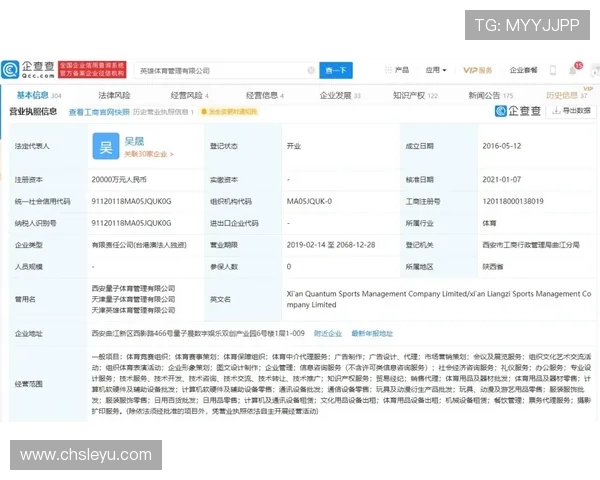The height and width of the screenshot is (480, 600).
Task: Click the Qcc.com logo in header
Action: pos(28,70)
